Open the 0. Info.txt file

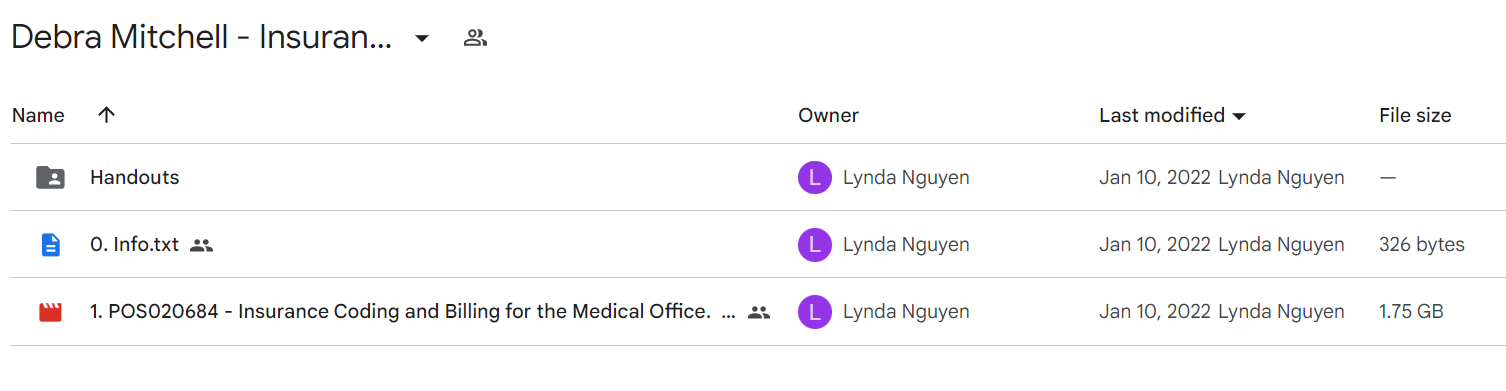pos(134,245)
